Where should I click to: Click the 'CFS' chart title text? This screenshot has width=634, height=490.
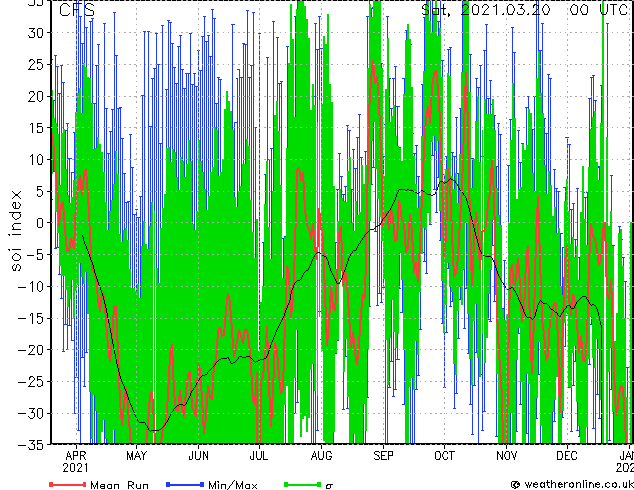coord(76,10)
